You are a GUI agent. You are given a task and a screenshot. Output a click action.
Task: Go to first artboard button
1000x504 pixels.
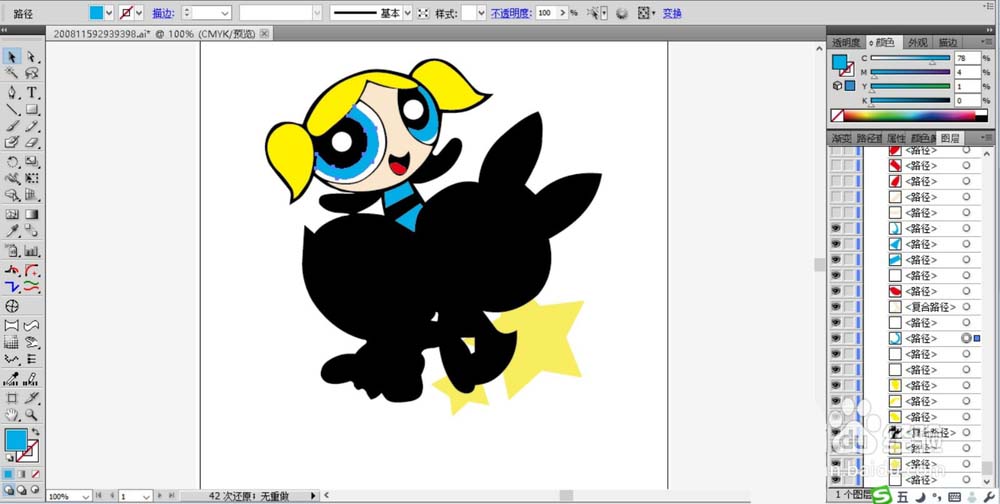[x=99, y=496]
